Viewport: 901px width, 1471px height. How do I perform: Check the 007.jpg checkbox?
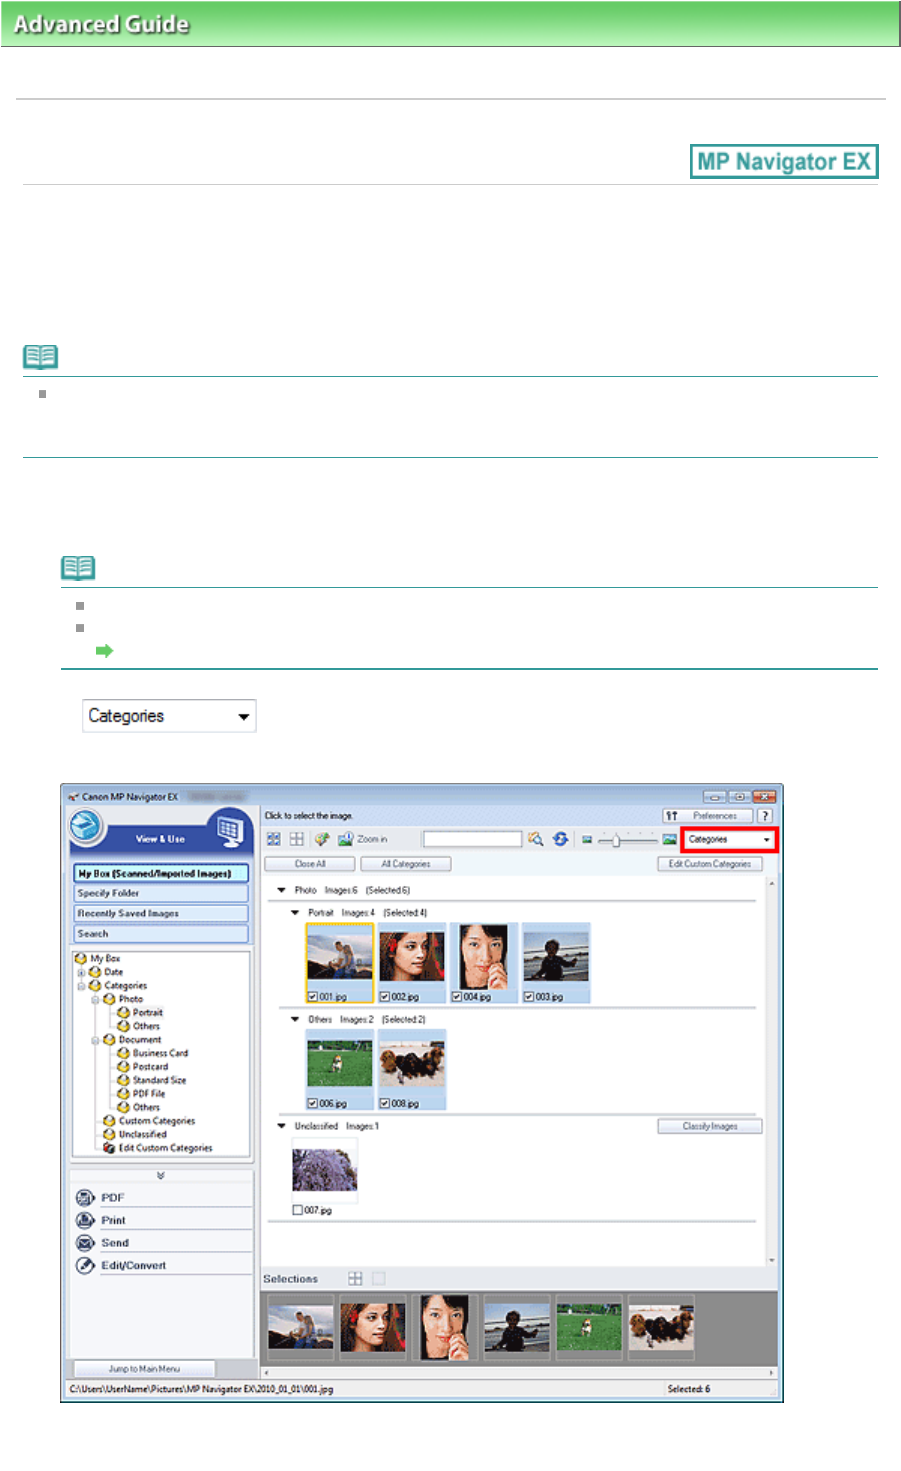tap(297, 1210)
